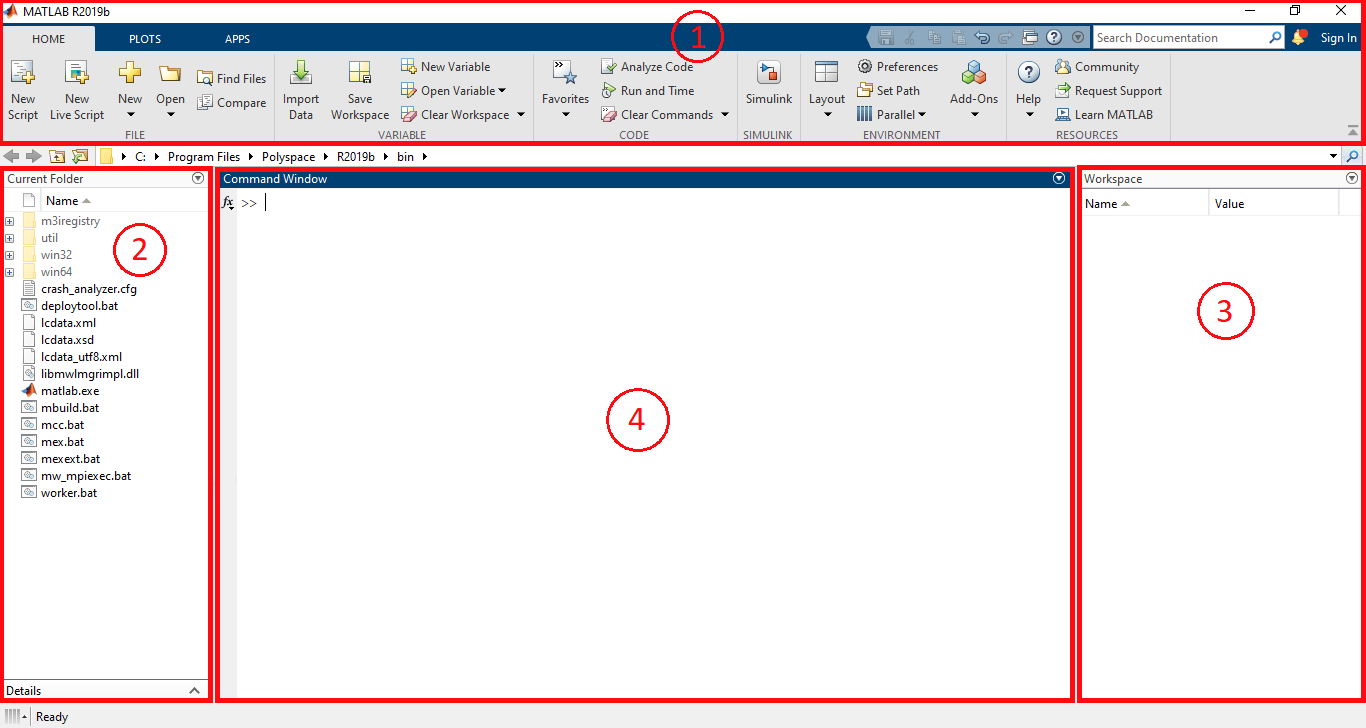Open the Compare tool
The height and width of the screenshot is (728, 1366).
point(232,102)
